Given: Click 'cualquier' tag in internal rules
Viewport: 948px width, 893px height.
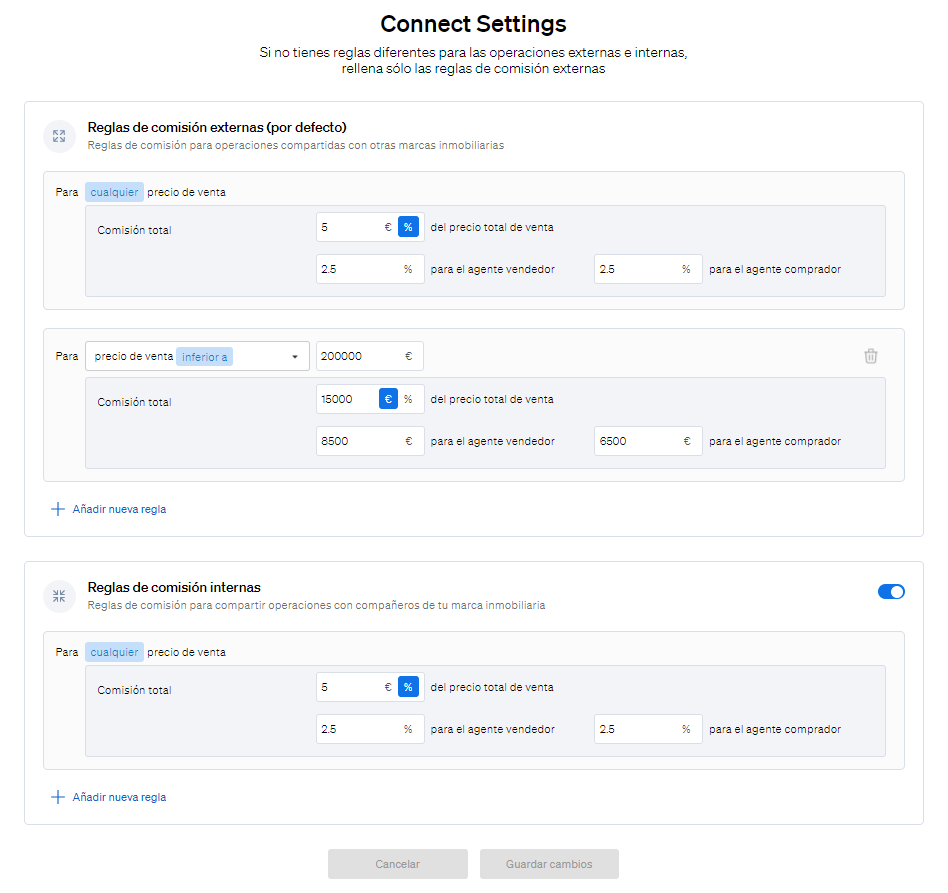Looking at the screenshot, I should pos(114,652).
